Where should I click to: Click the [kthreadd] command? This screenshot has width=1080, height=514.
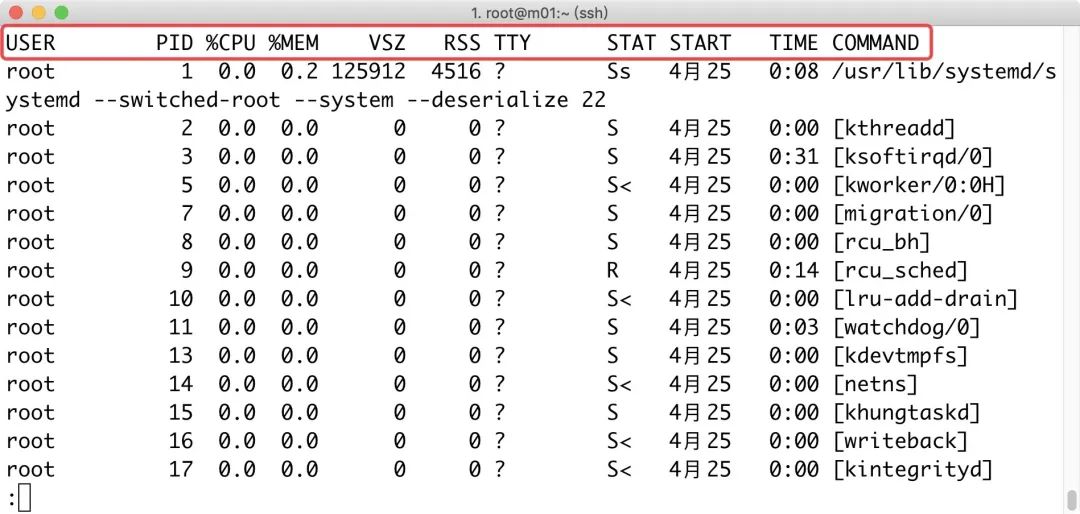pos(894,128)
